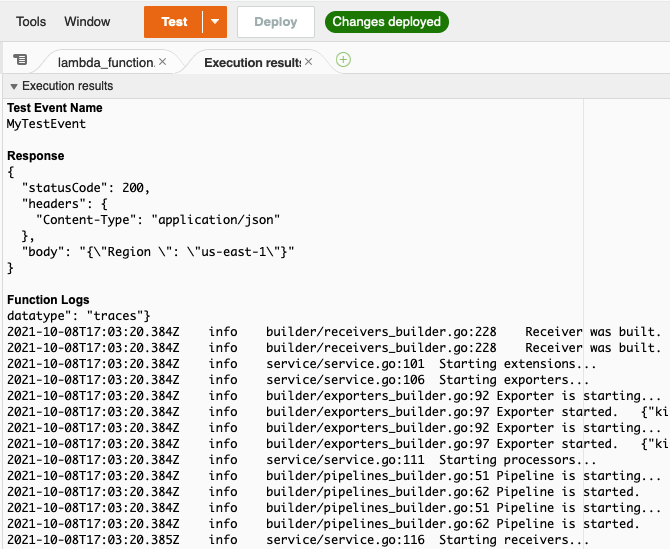Click the Deploy button
670x549 pixels.
(x=276, y=22)
